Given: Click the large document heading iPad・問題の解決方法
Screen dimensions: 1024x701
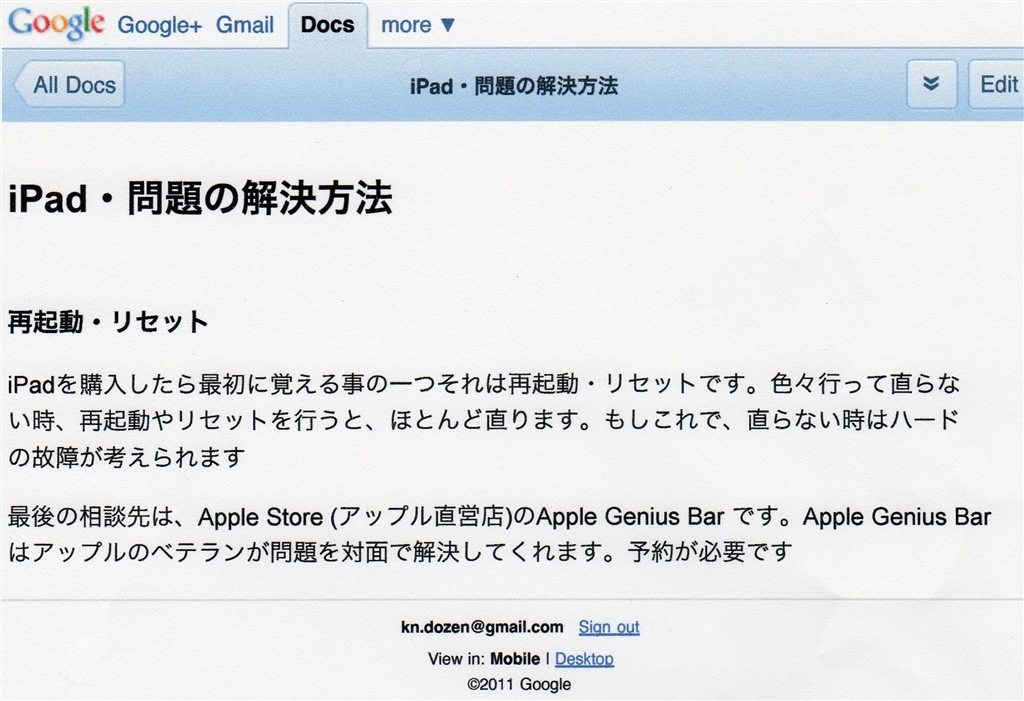Looking at the screenshot, I should (200, 198).
